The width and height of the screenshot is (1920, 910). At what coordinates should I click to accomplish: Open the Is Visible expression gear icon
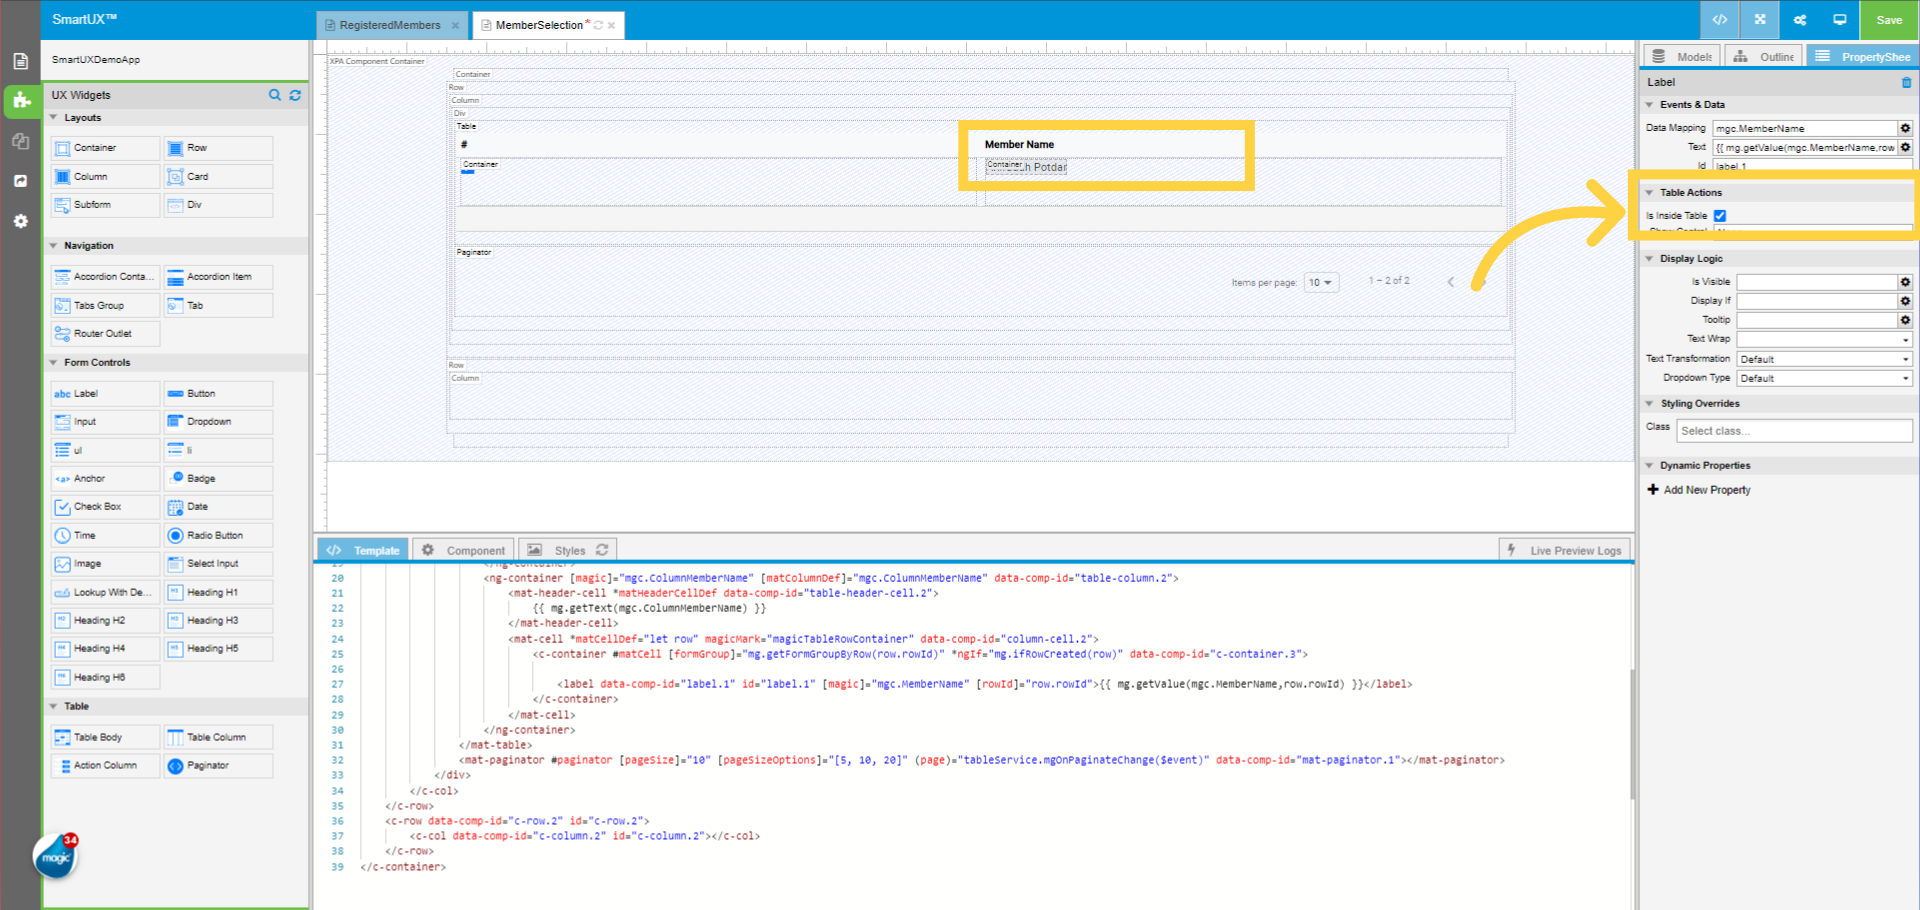[x=1904, y=281]
